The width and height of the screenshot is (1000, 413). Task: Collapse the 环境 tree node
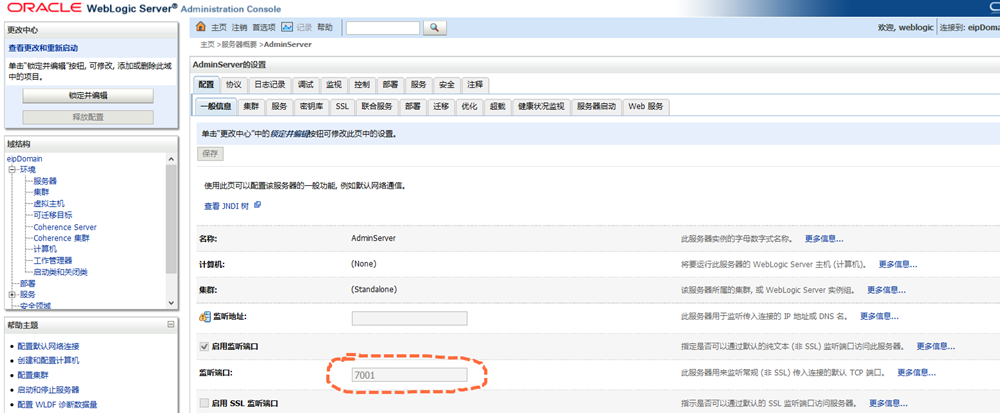pyautogui.click(x=11, y=170)
